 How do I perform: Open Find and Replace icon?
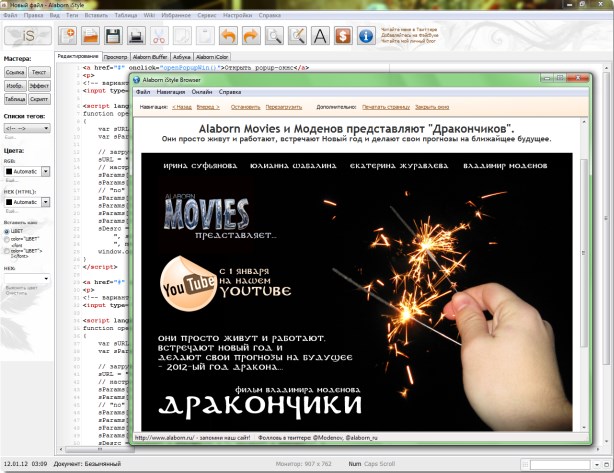pyautogui.click(x=297, y=36)
